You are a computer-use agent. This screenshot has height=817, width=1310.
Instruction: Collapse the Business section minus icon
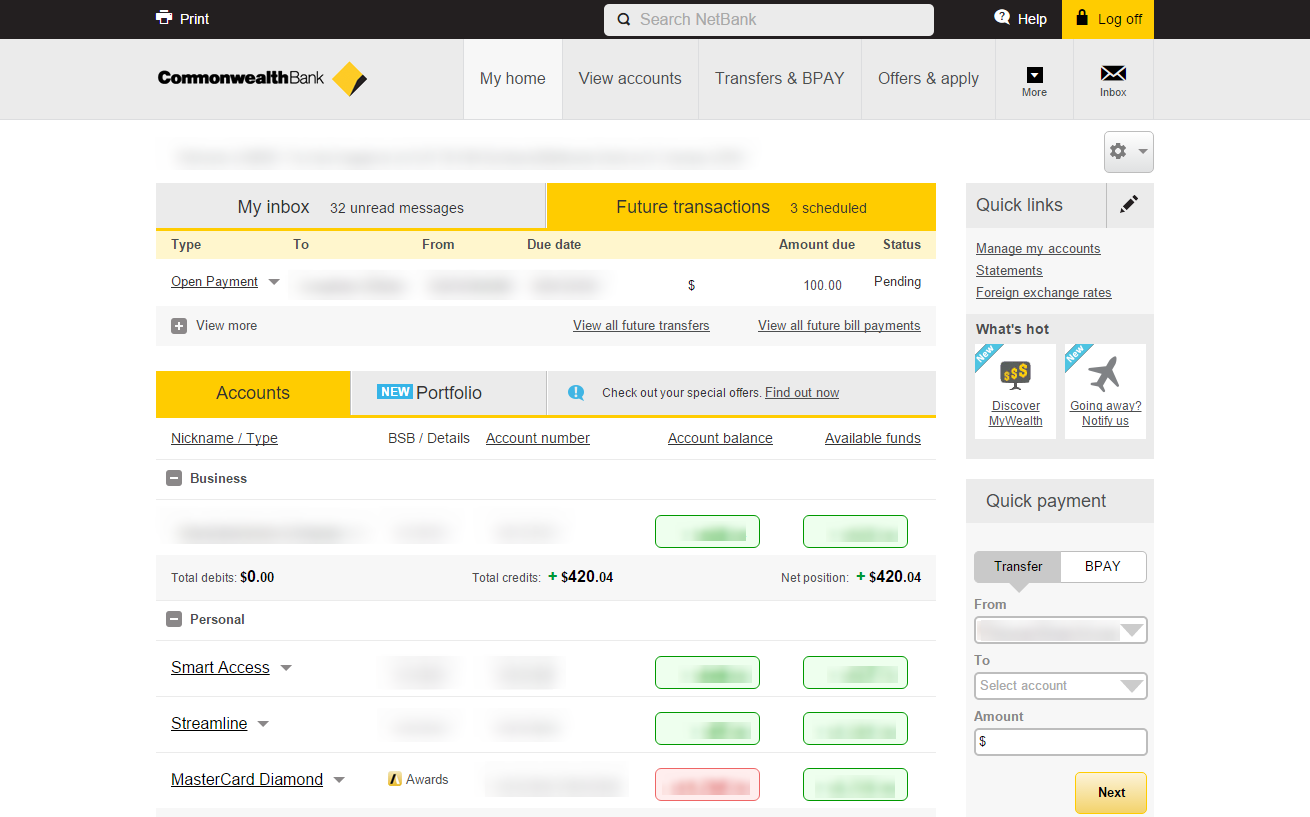coord(174,479)
